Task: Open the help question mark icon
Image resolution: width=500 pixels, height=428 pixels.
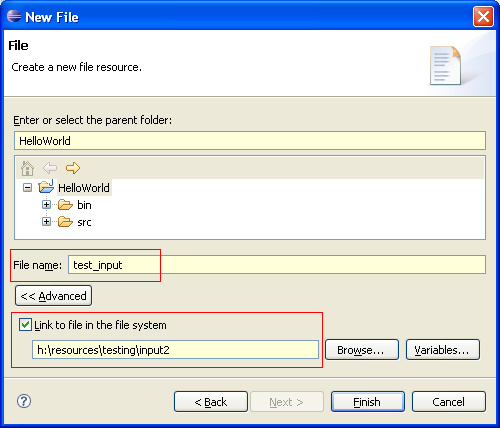Action: coord(24,401)
